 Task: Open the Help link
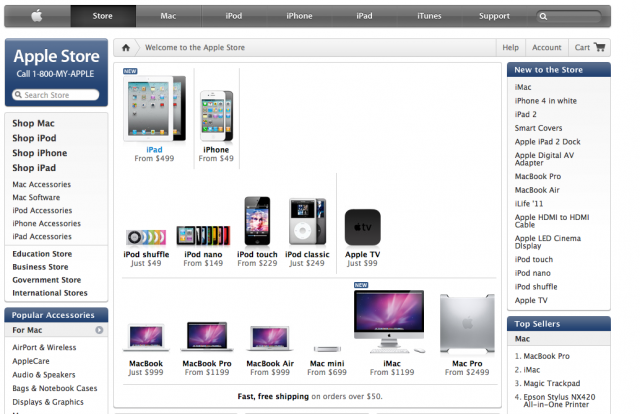[511, 47]
